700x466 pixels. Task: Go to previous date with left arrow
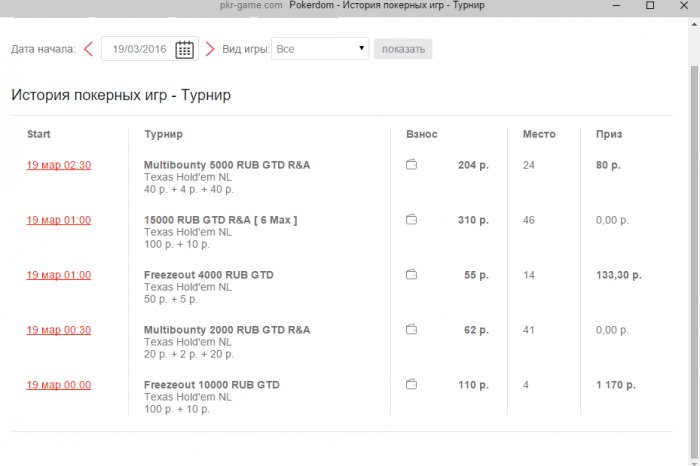coord(89,49)
